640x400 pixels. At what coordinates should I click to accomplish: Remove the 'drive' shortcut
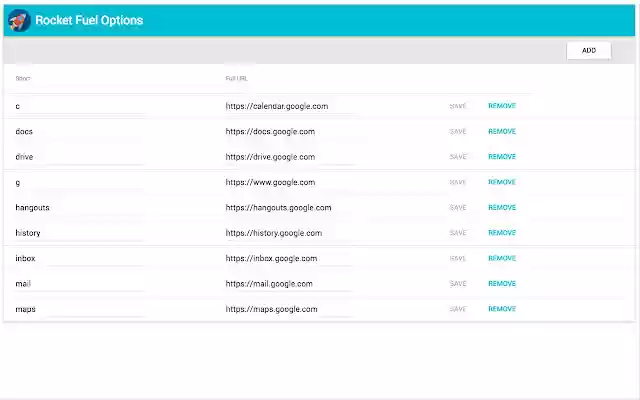tap(502, 156)
